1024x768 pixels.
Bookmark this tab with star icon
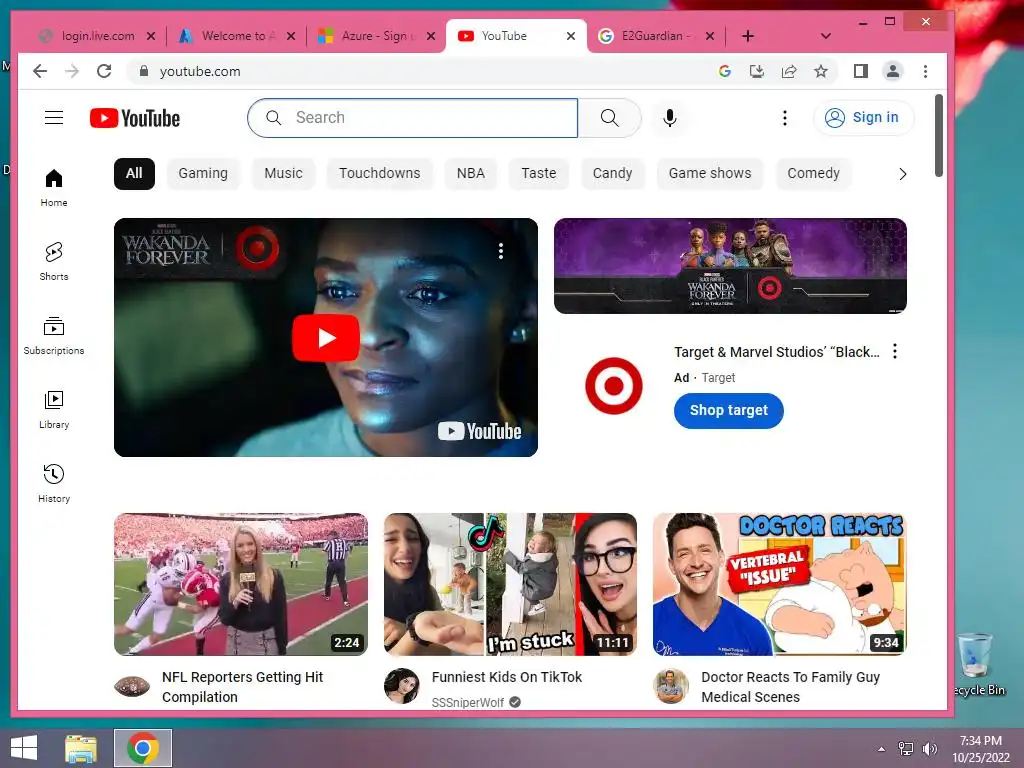(x=821, y=71)
